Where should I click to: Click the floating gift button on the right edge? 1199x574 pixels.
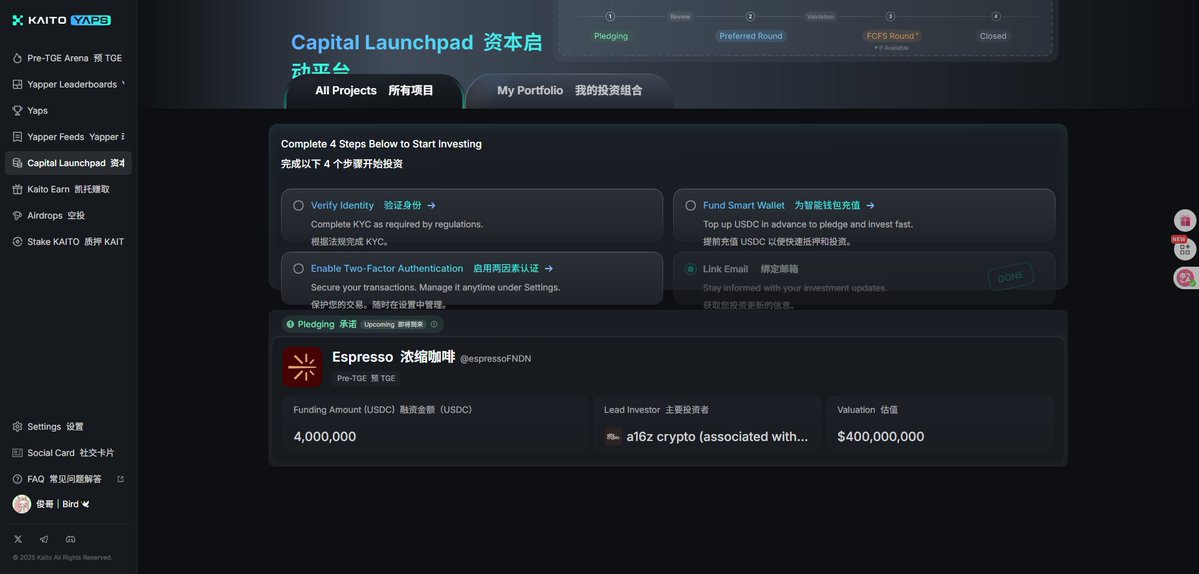1184,221
